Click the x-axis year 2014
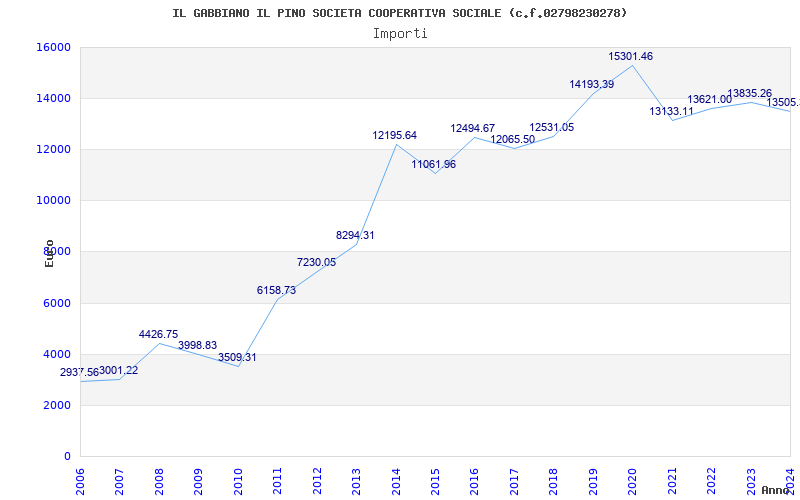This screenshot has height=500, width=800. [396, 481]
